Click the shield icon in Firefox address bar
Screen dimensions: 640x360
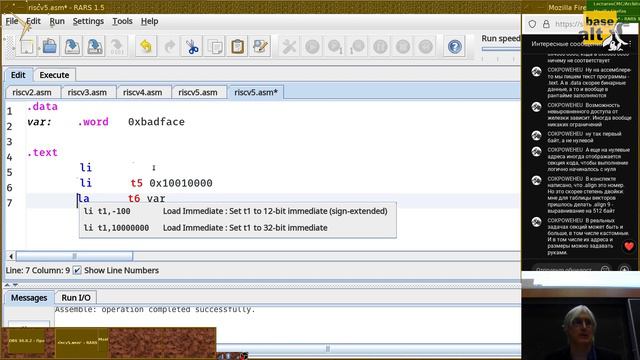coord(532,24)
